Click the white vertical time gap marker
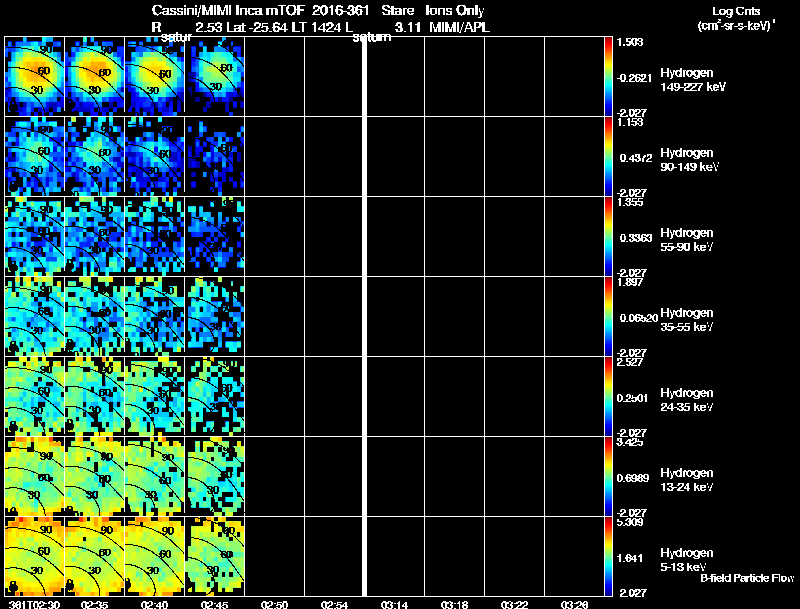The image size is (800, 609). (364, 316)
